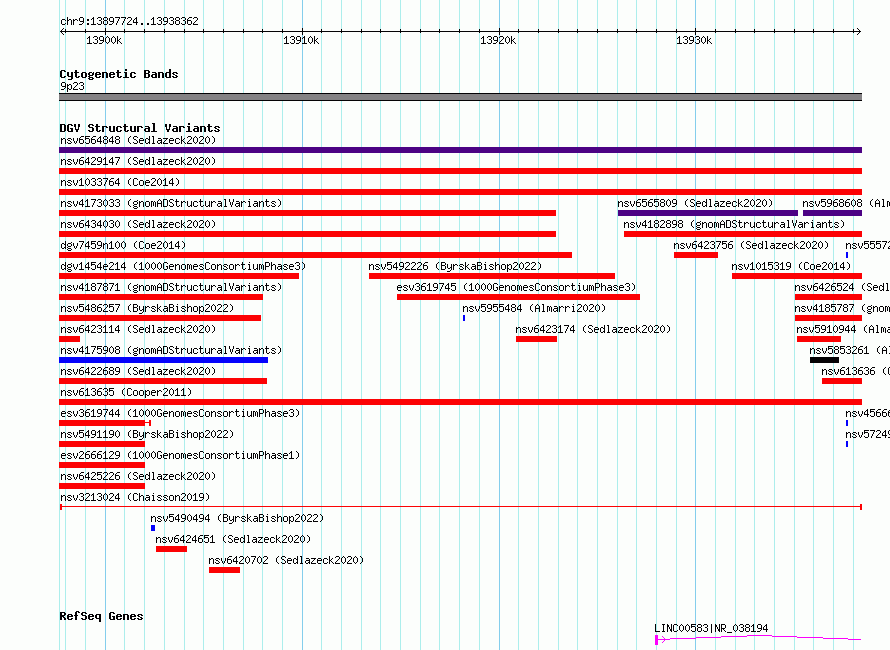Click the dgv1454e214 1000GenomesConsortiumPhase3 label
This screenshot has height=650, width=890.
[183, 266]
